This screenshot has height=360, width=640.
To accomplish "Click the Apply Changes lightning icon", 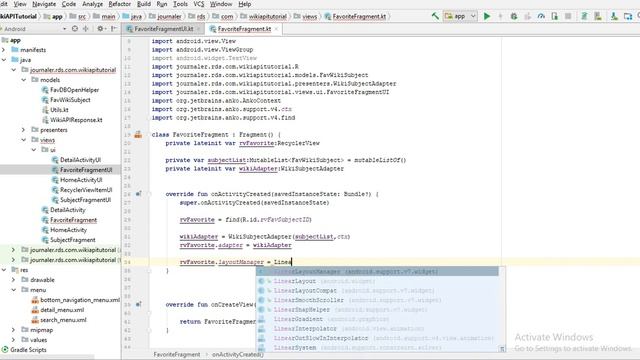I will pyautogui.click(x=500, y=16).
